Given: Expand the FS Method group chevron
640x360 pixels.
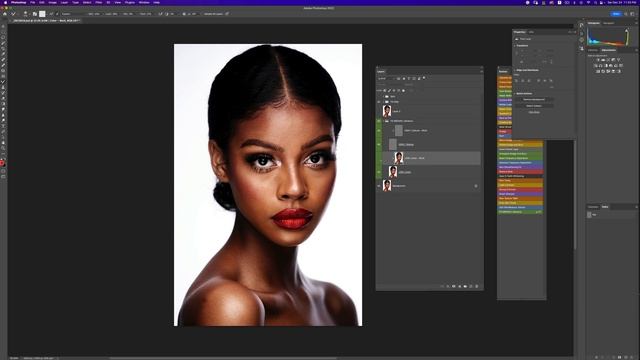Looking at the screenshot, I should (x=383, y=121).
